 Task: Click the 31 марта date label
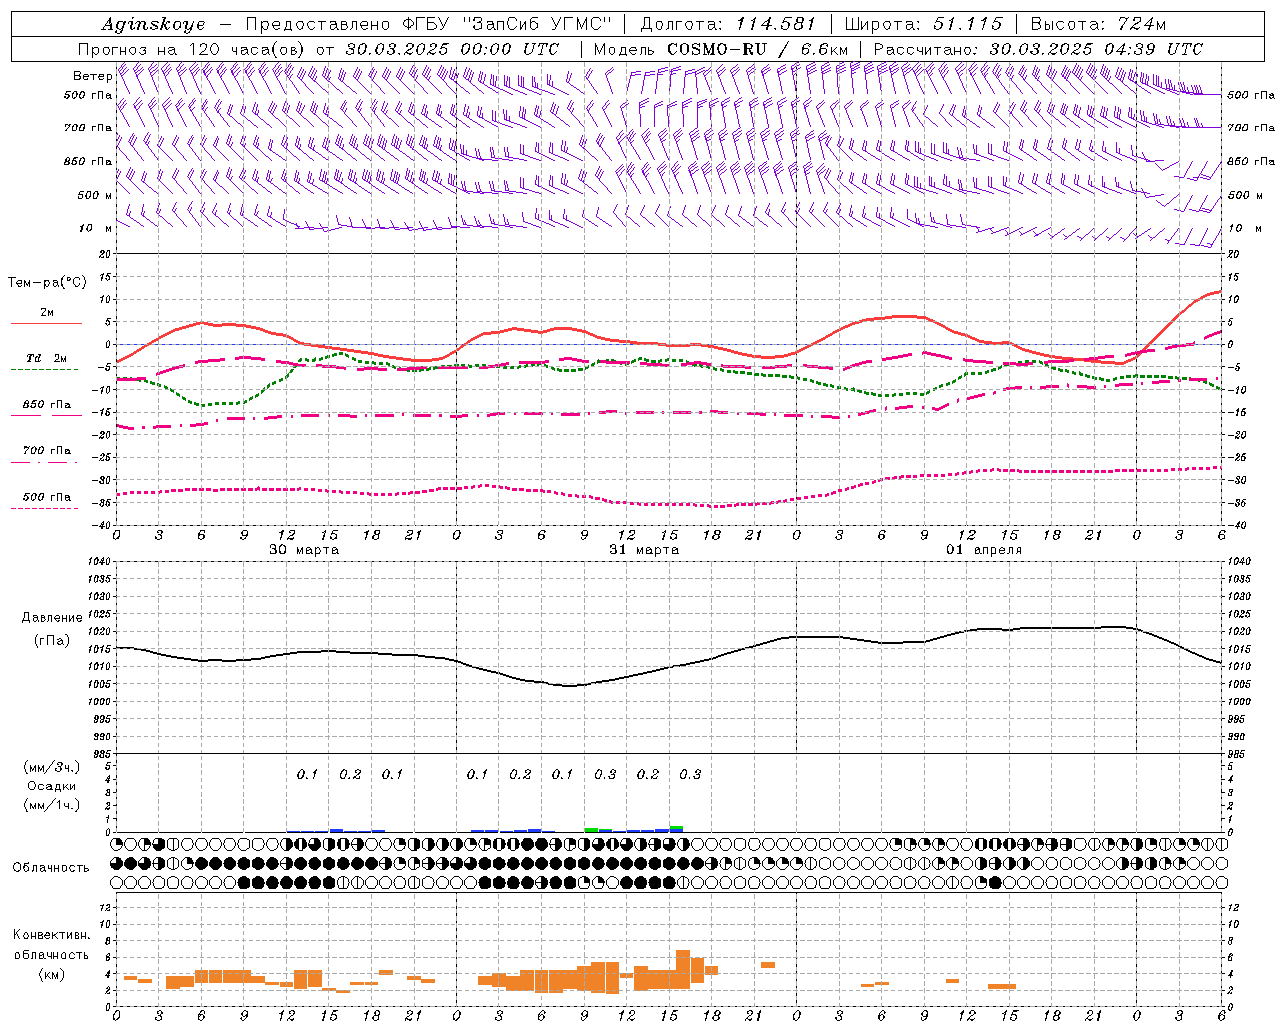coord(644,550)
